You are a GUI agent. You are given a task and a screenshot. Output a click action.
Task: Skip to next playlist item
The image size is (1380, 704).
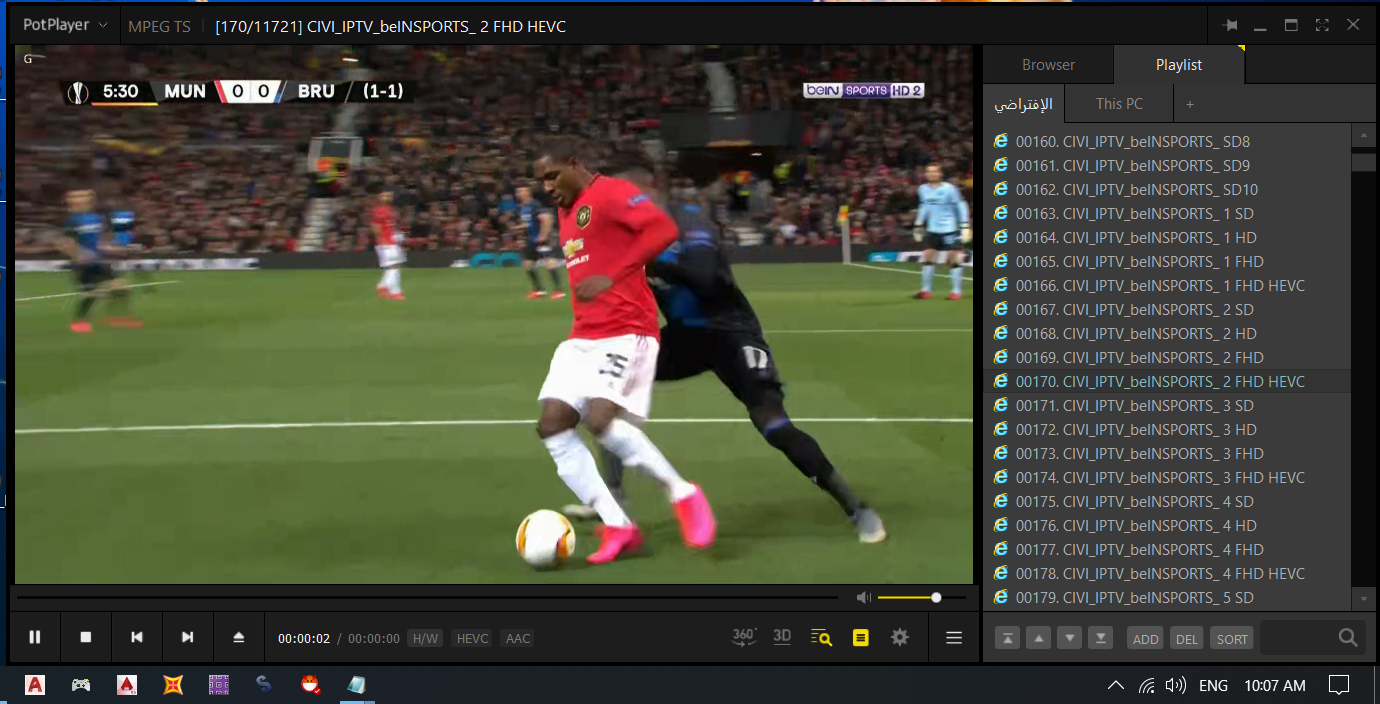[x=187, y=637]
